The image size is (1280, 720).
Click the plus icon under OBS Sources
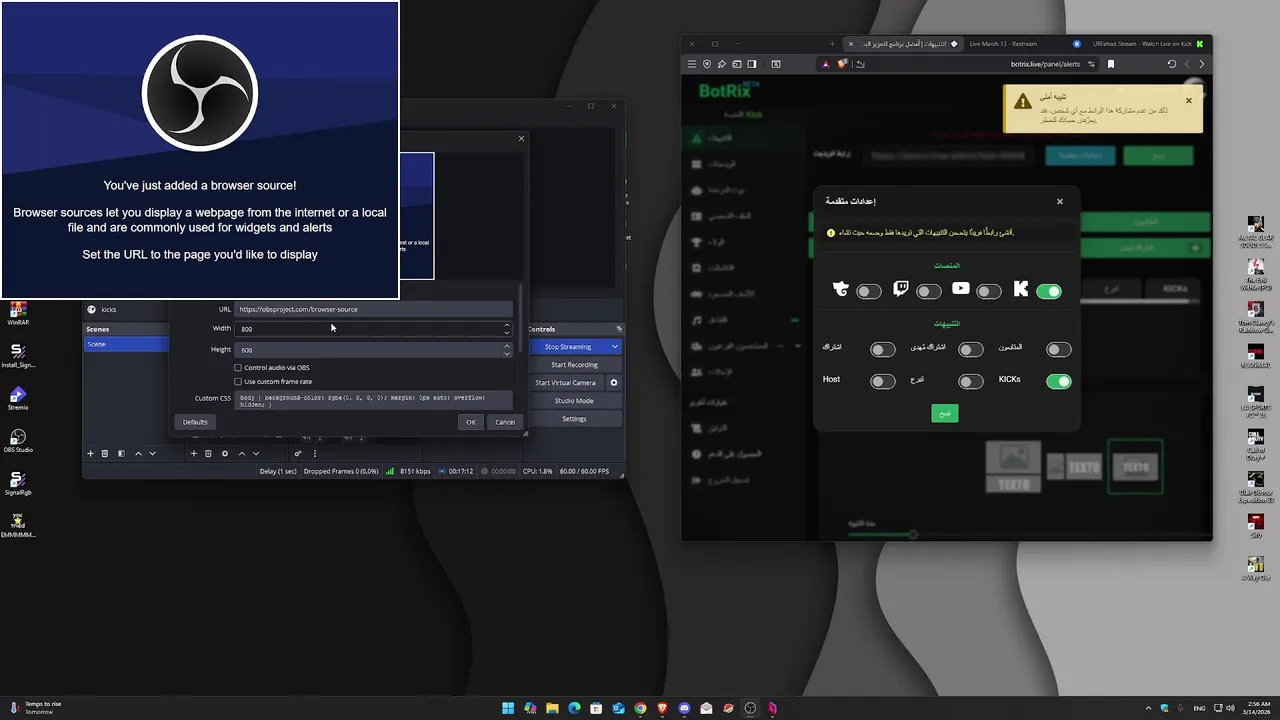point(194,453)
